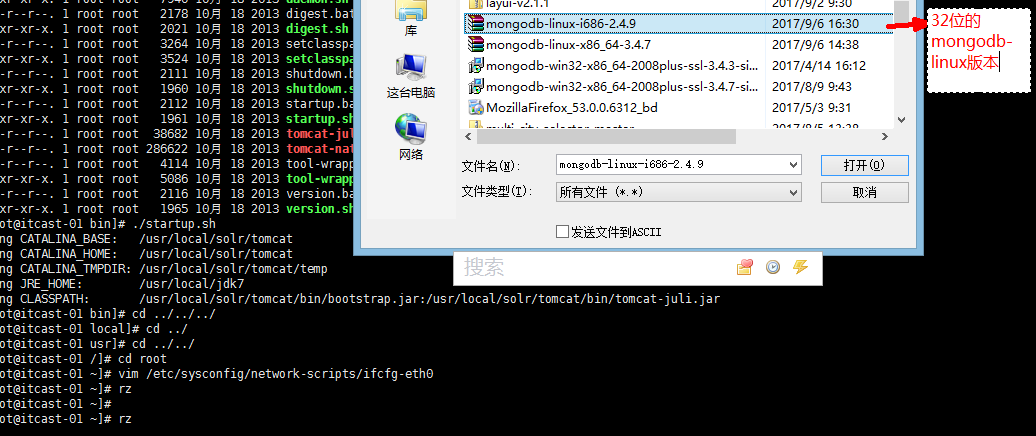Click the ./startup.sh command in terminal
The width and height of the screenshot is (1036, 436).
point(174,224)
